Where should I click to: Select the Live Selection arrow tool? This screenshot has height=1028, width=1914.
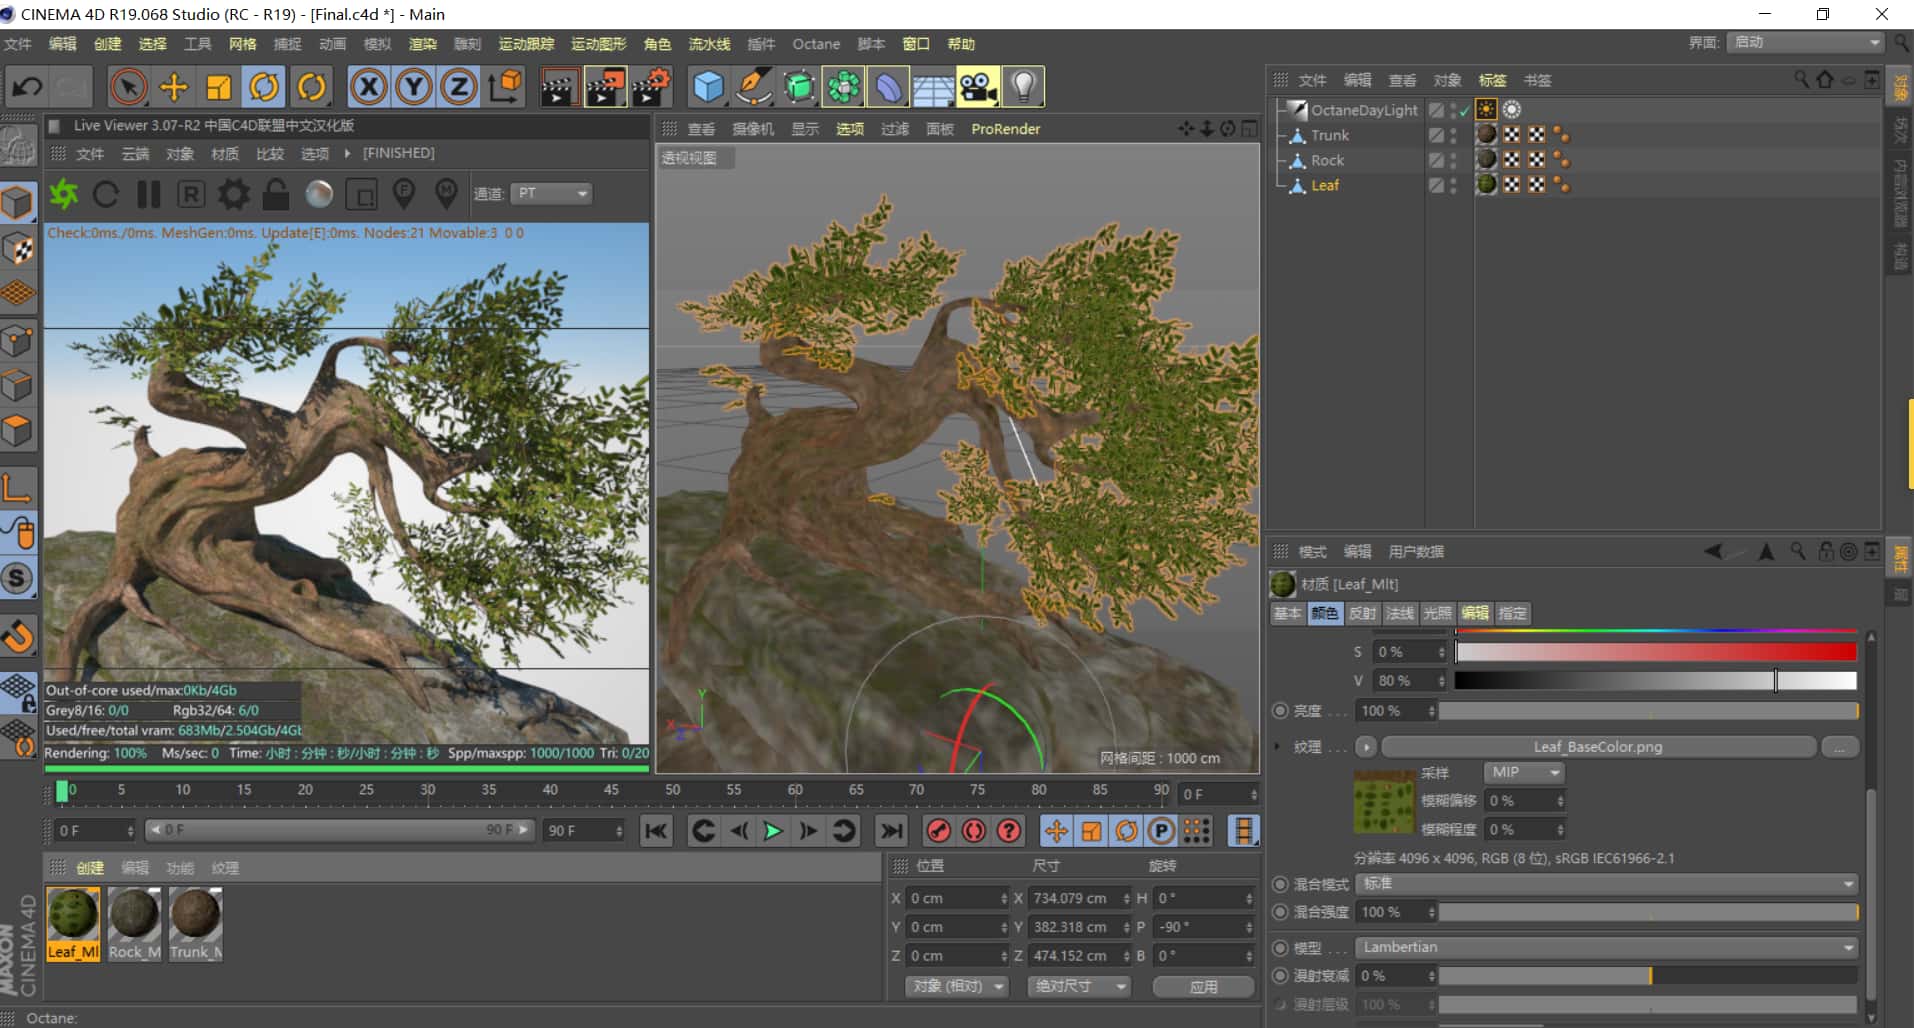(x=128, y=87)
